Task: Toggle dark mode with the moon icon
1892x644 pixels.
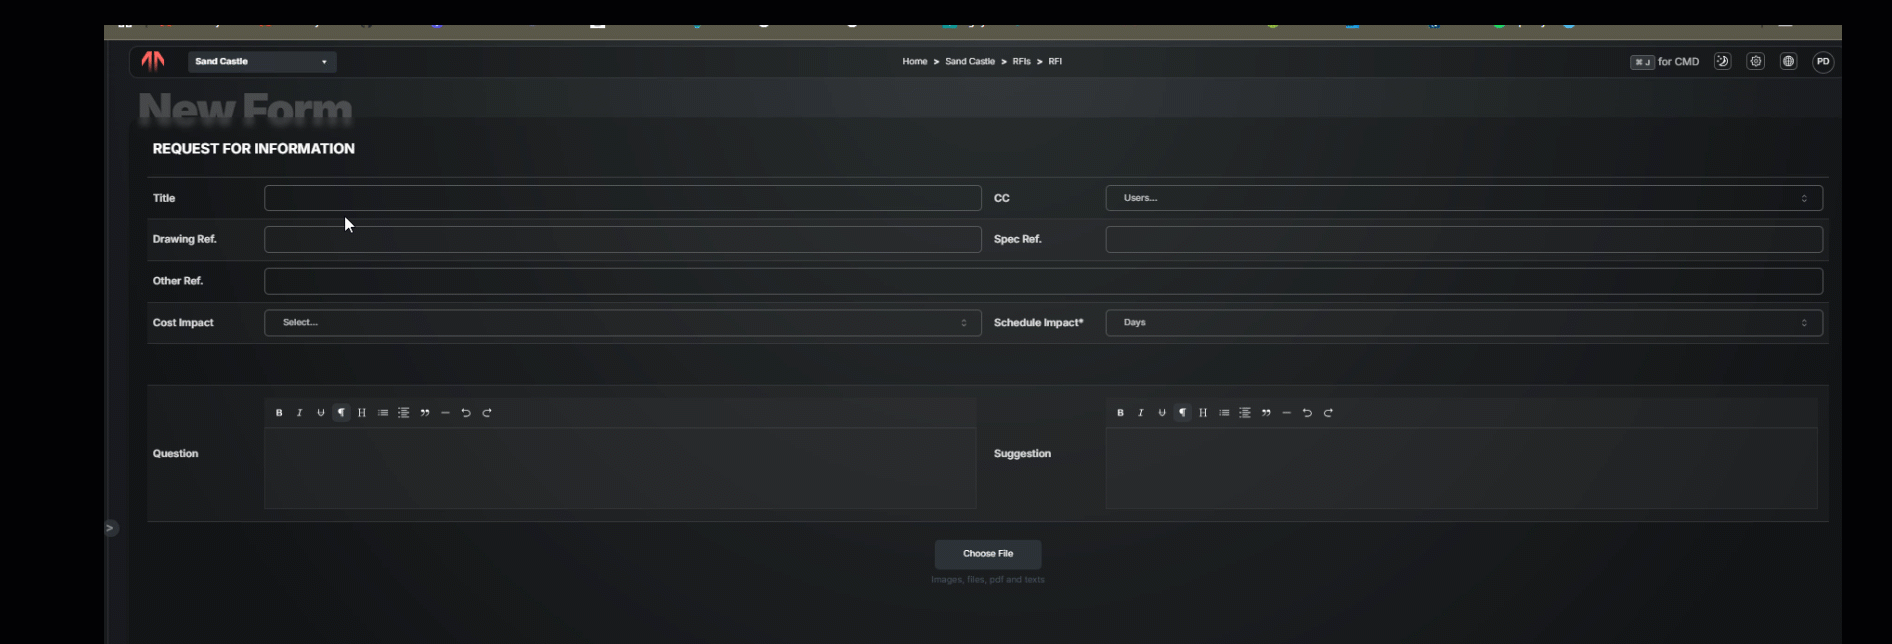Action: pos(1722,61)
